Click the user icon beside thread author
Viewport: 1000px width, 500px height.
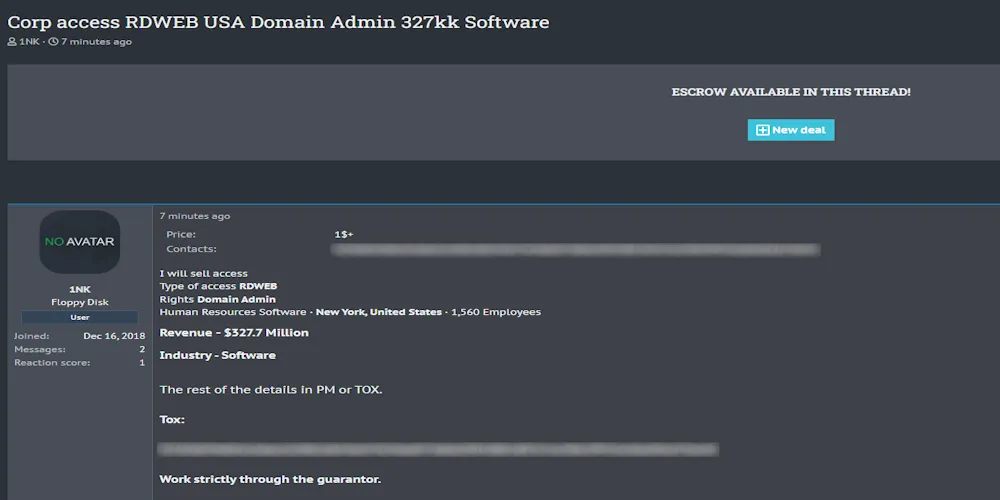pyautogui.click(x=12, y=42)
